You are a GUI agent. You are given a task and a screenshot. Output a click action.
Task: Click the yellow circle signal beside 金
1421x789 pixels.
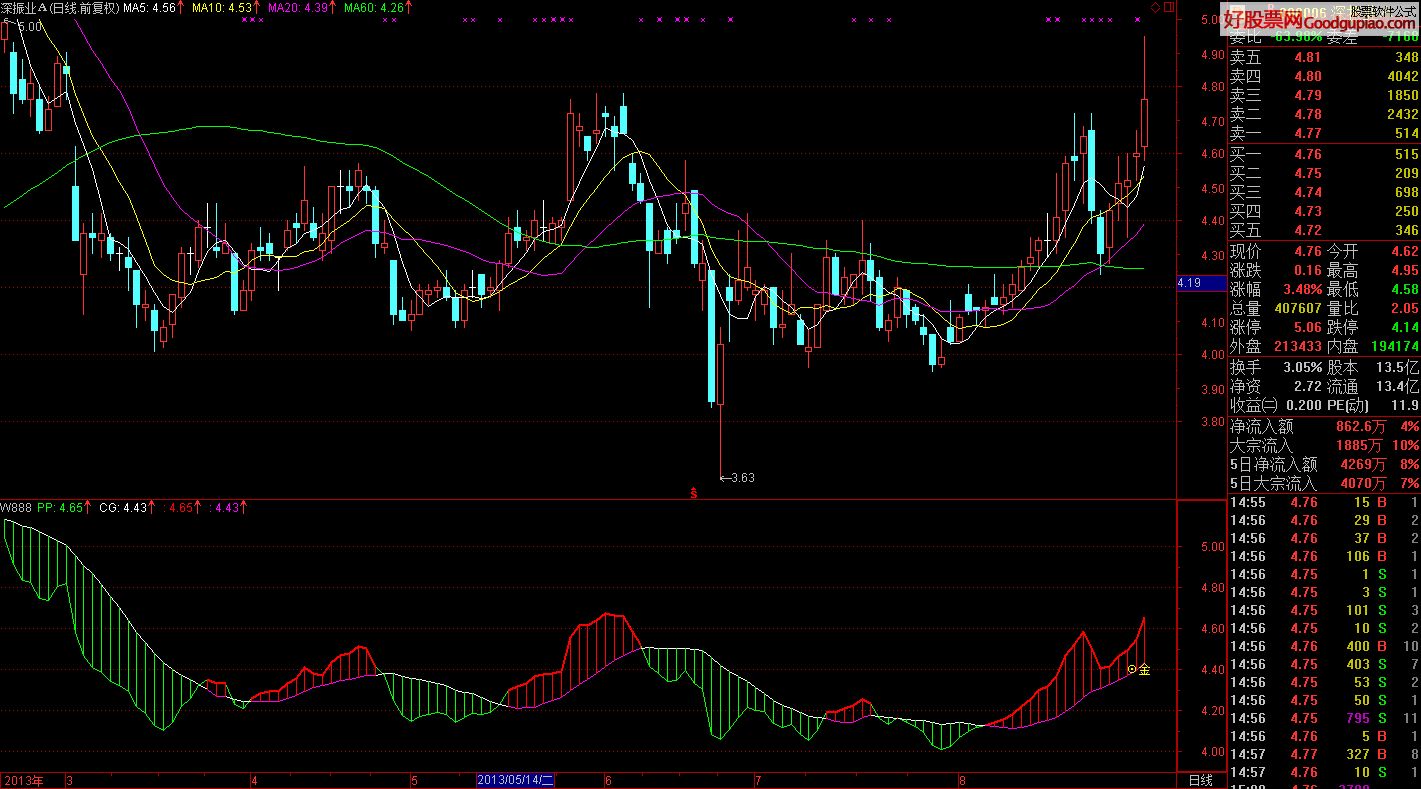[1133, 669]
